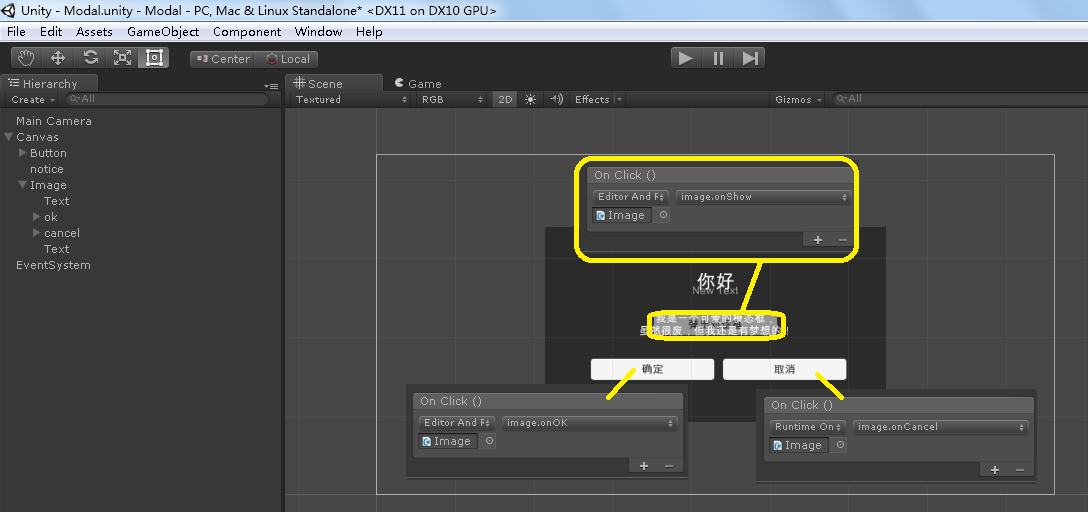
Task: Toggle scene lighting sun icon
Action: (530, 99)
